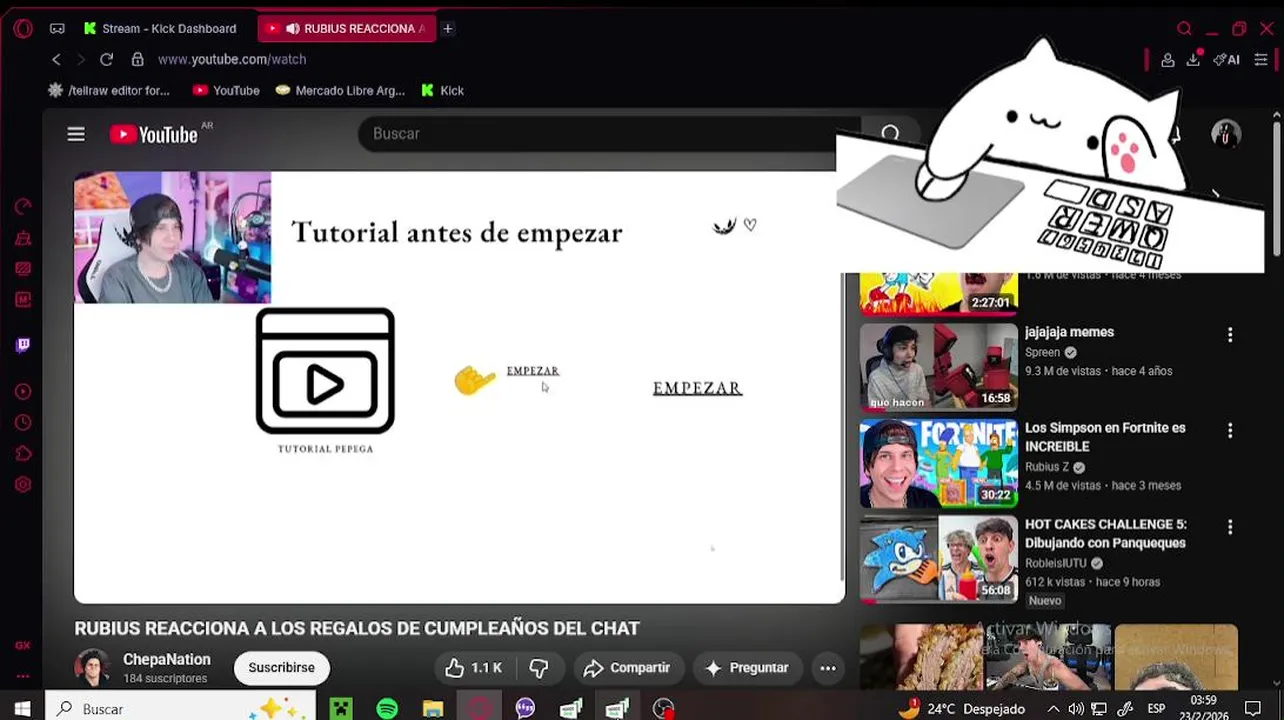The height and width of the screenshot is (720, 1284).
Task: Focus the Windows taskbar Buscar box
Action: point(180,709)
